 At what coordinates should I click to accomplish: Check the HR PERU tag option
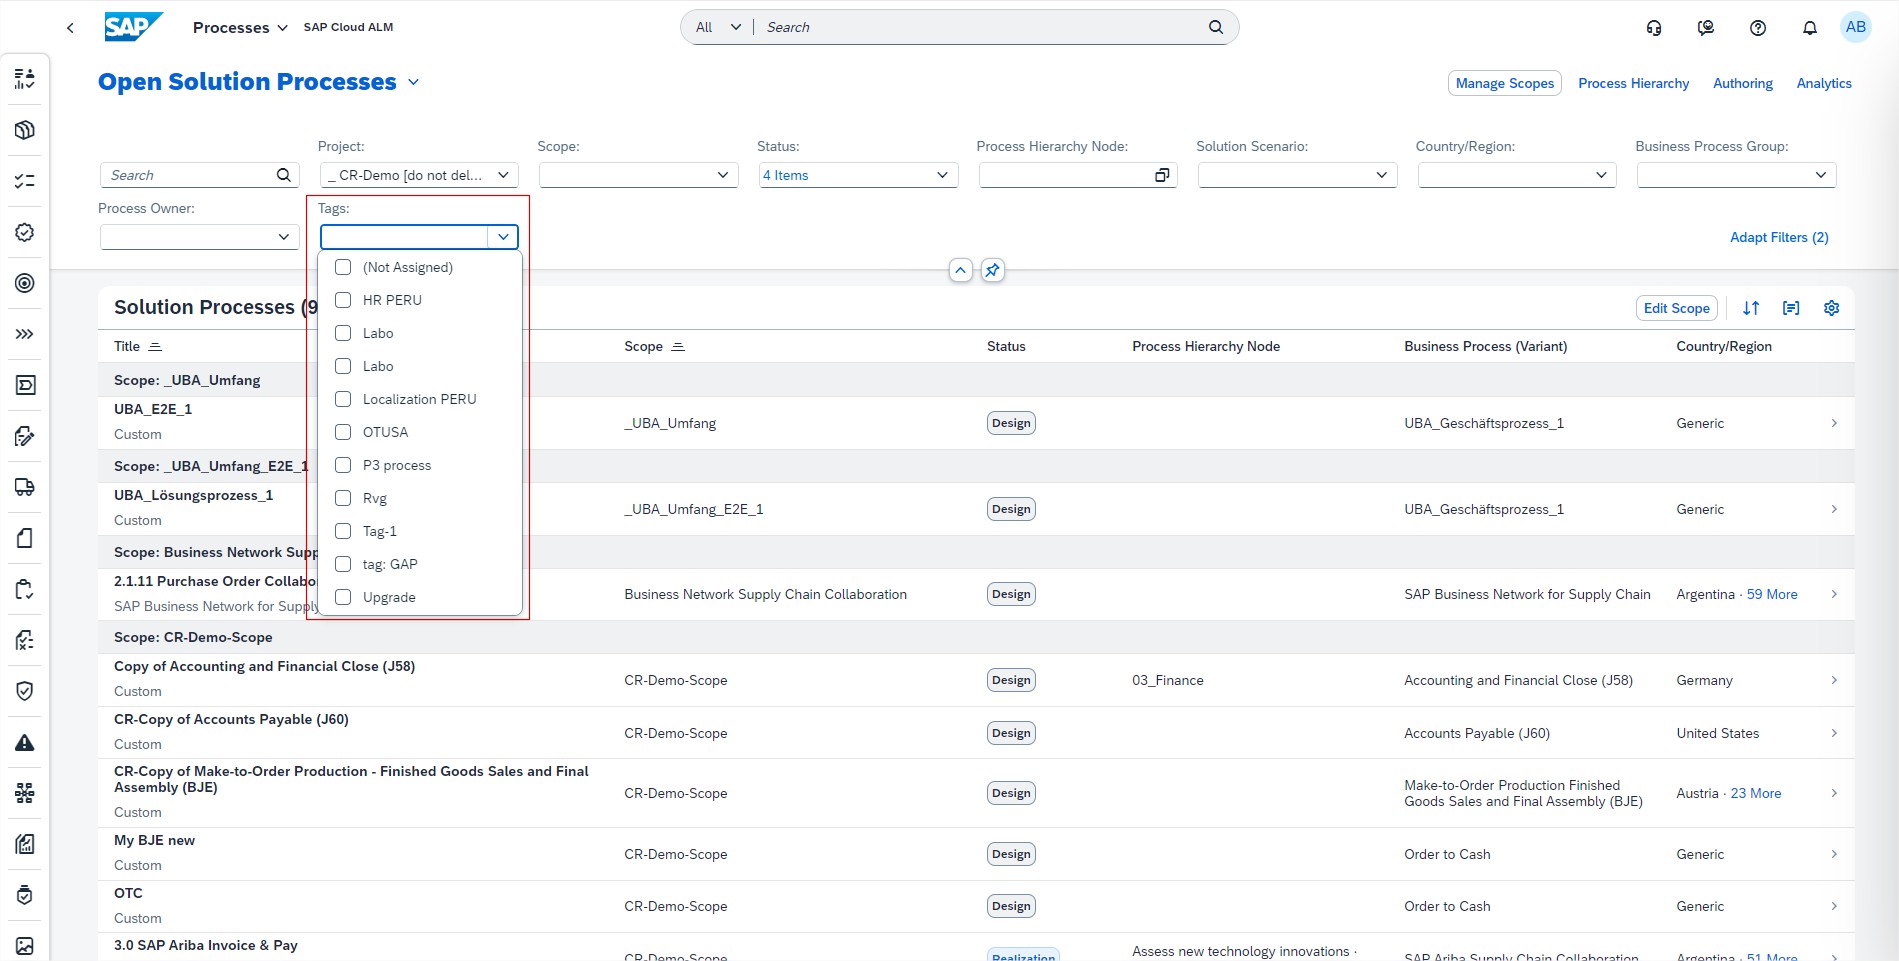click(343, 300)
